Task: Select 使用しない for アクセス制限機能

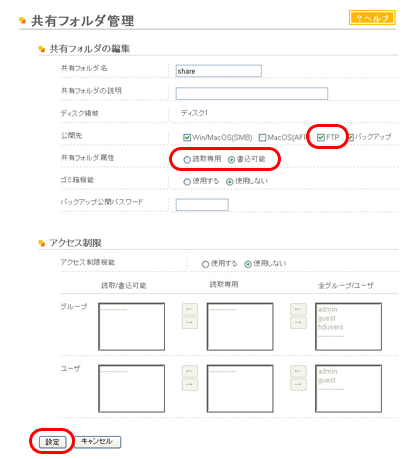Action: 248,264
